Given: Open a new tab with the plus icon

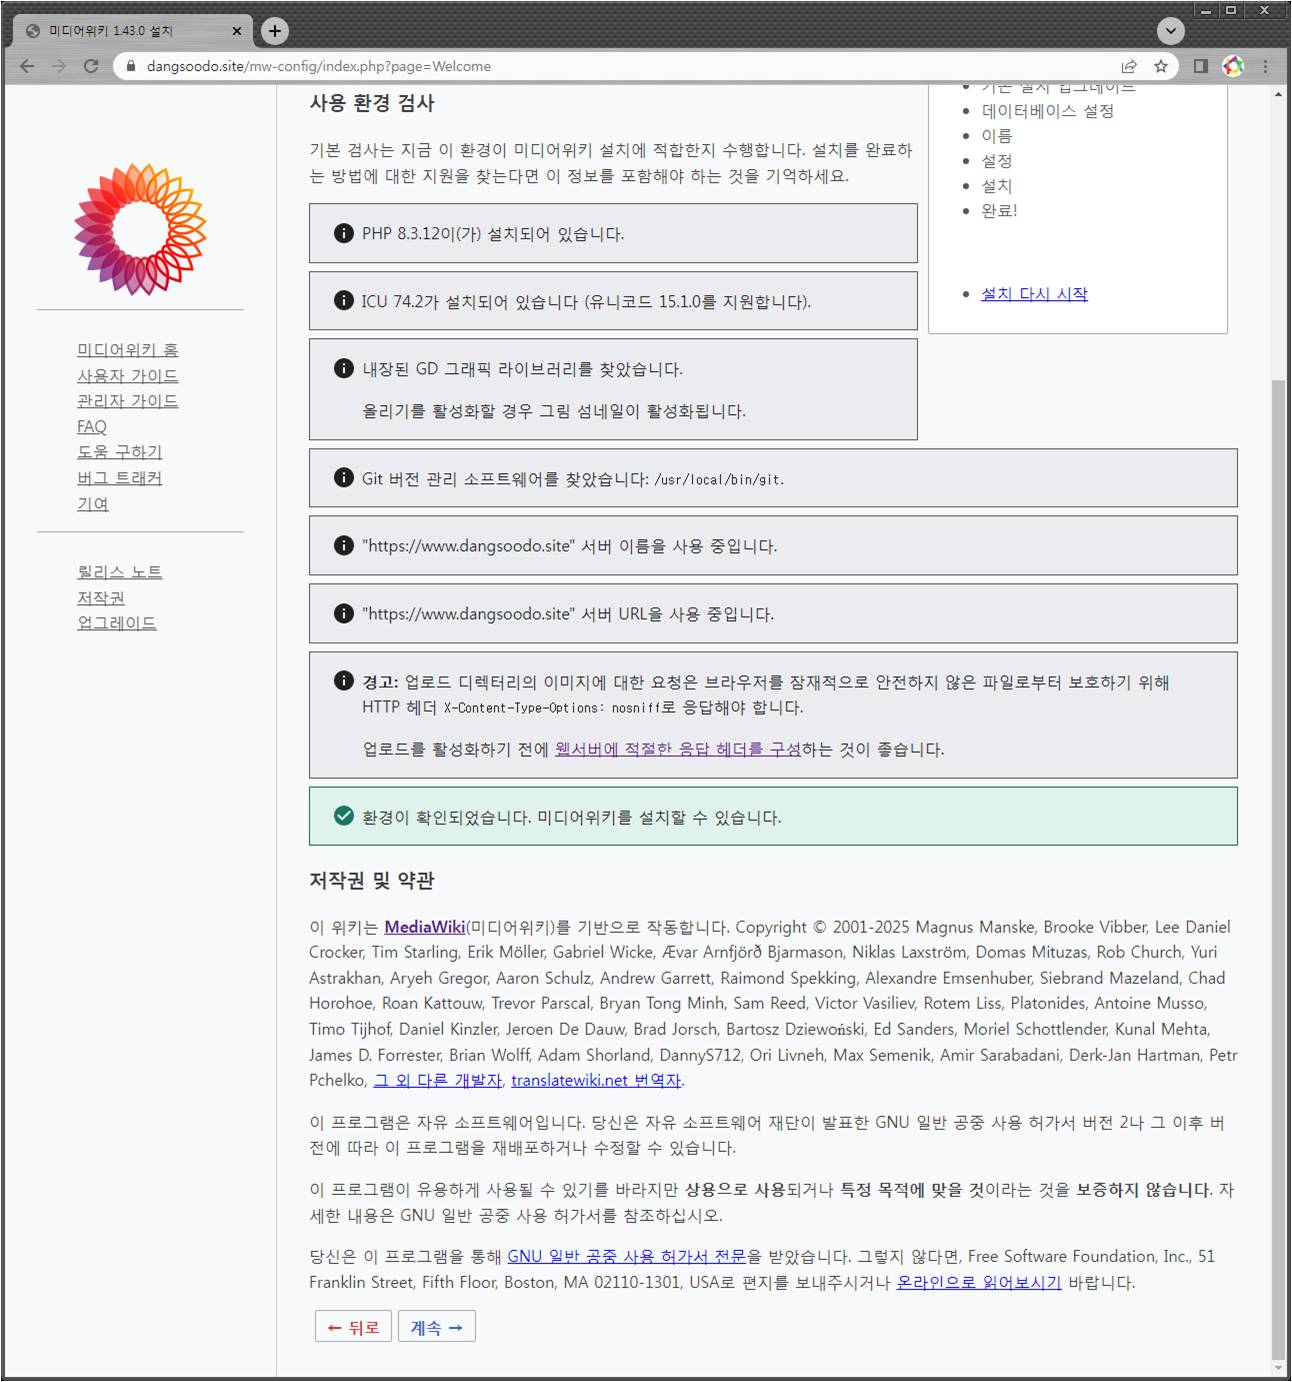Looking at the screenshot, I should 275,31.
